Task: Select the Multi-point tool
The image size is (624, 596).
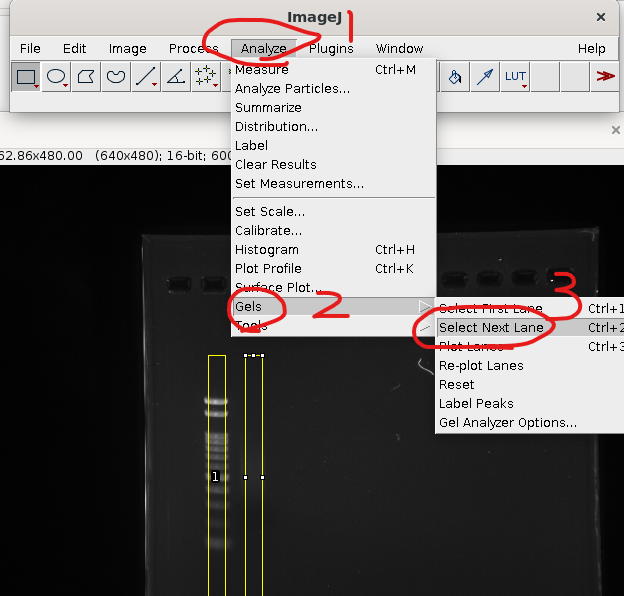Action: coord(205,76)
